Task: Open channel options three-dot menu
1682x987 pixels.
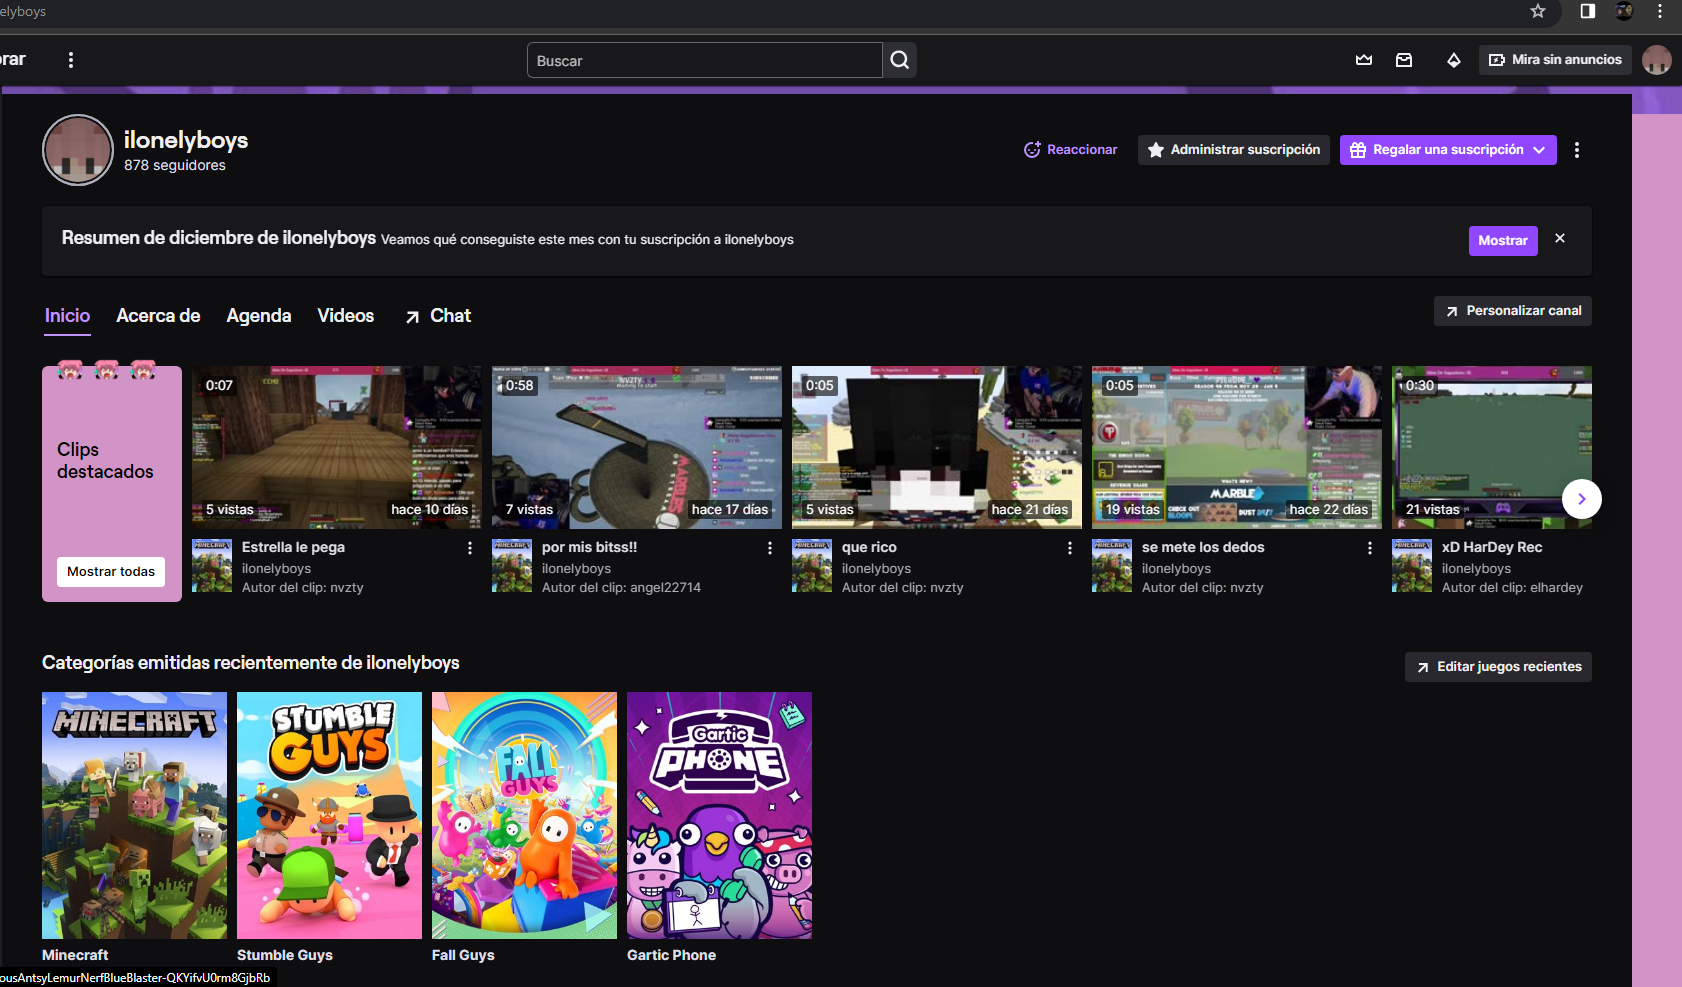Action: pyautogui.click(x=1577, y=150)
